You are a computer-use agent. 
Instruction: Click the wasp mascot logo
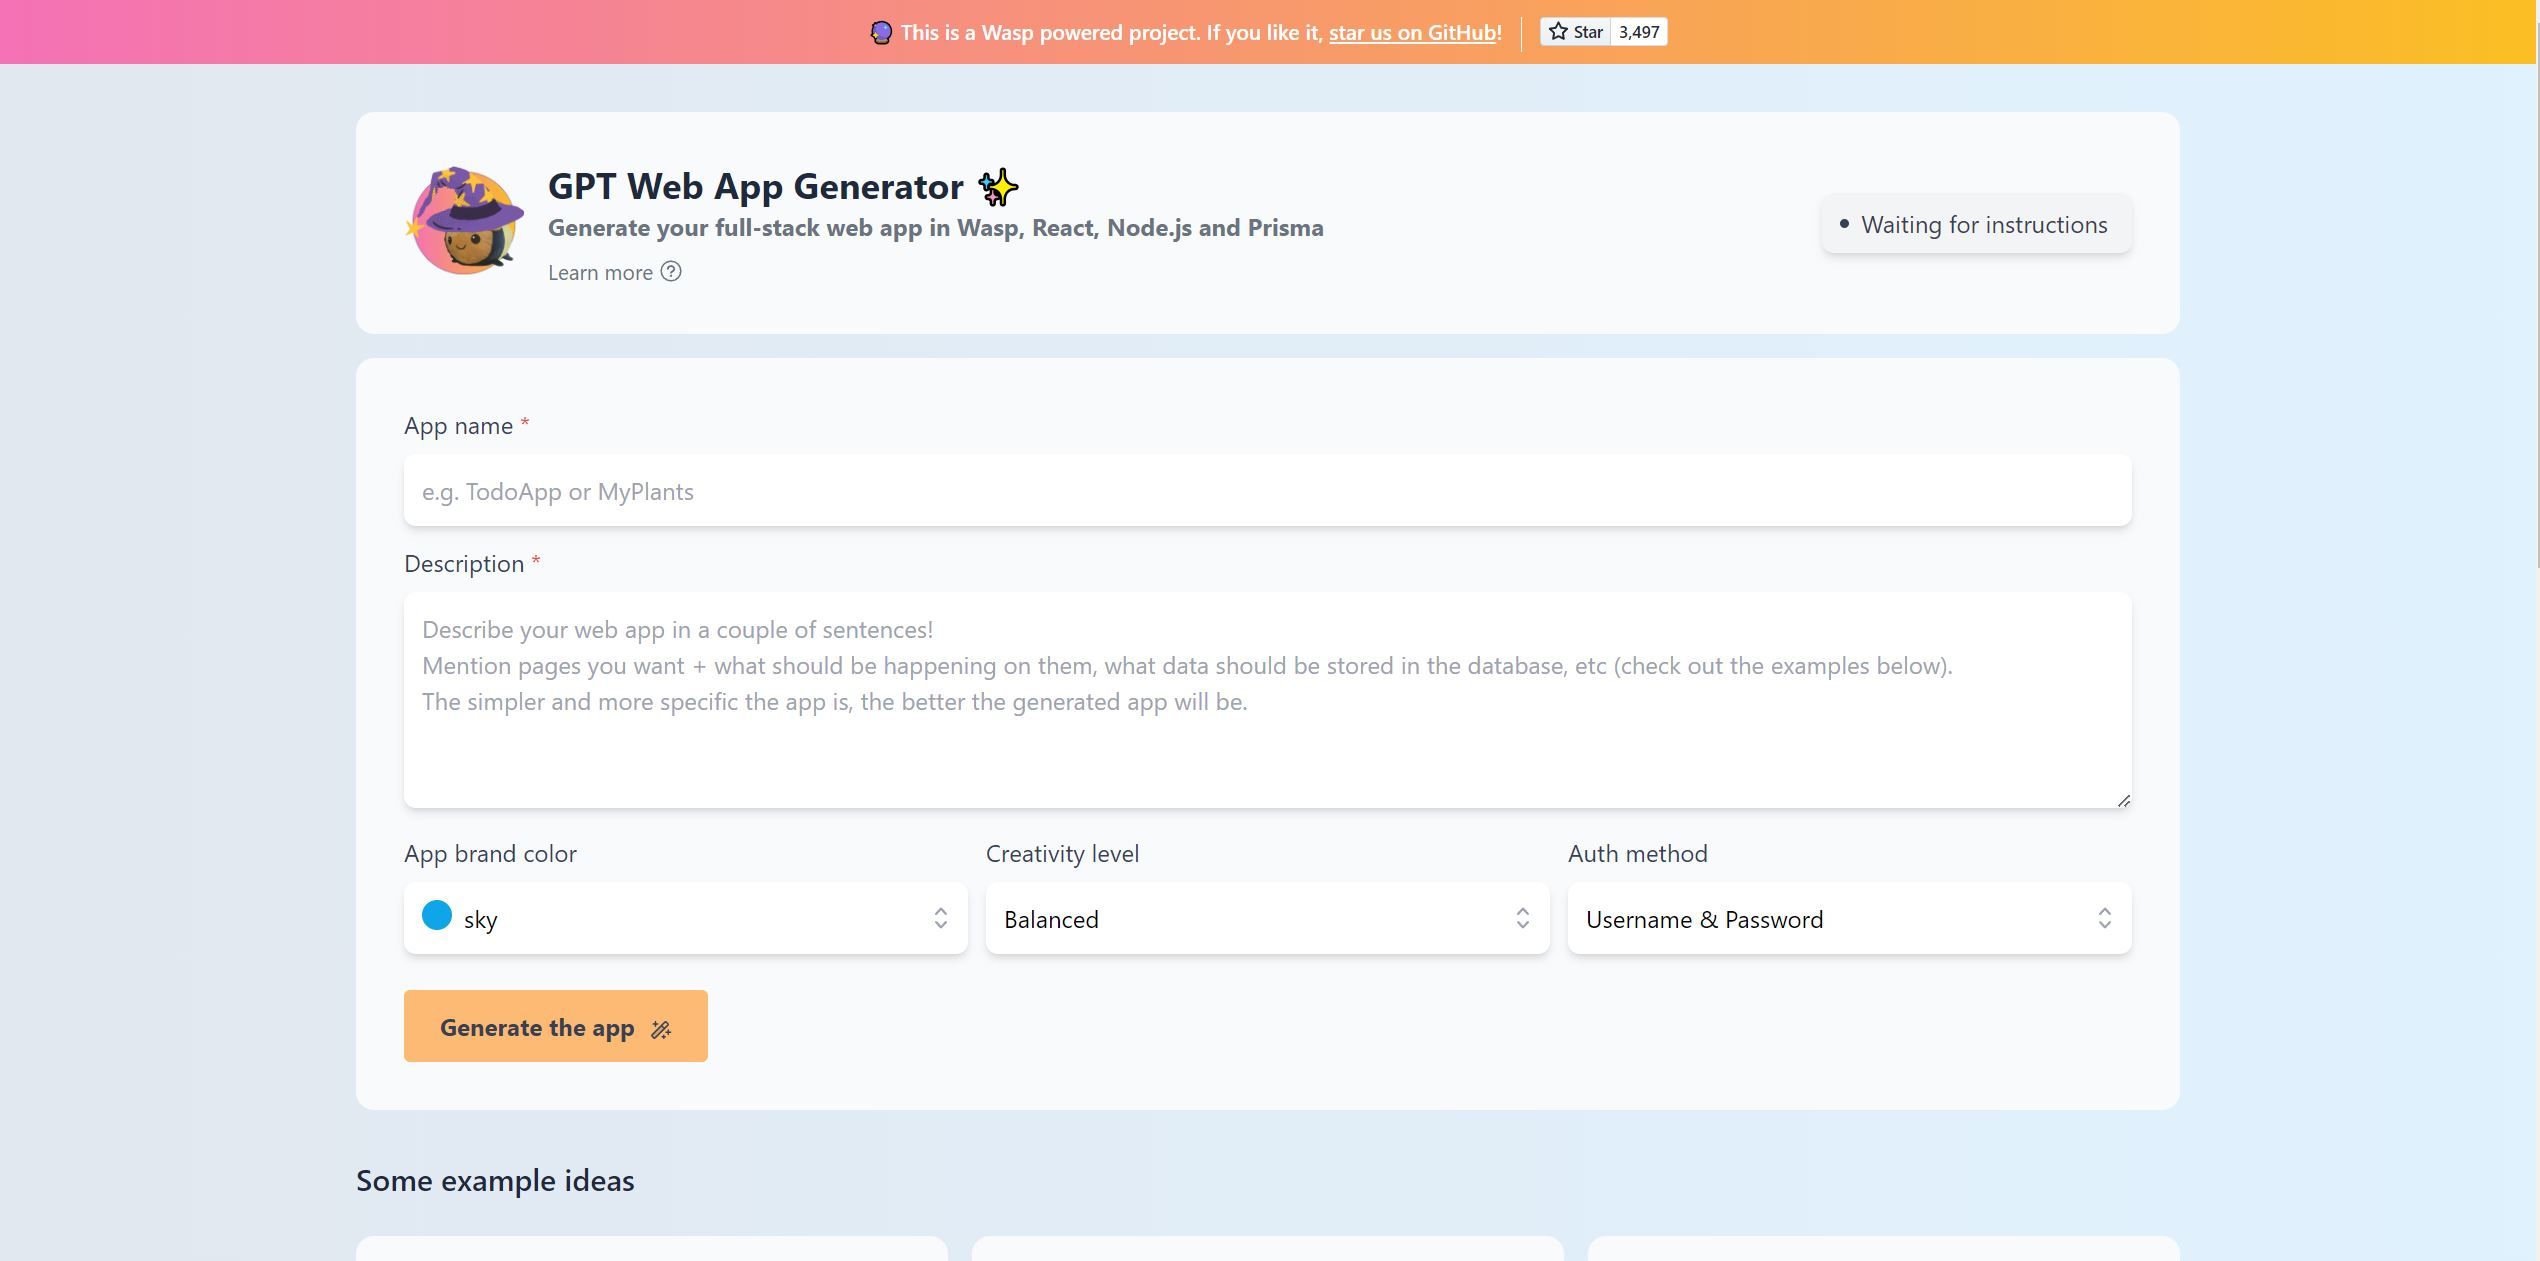[x=465, y=222]
